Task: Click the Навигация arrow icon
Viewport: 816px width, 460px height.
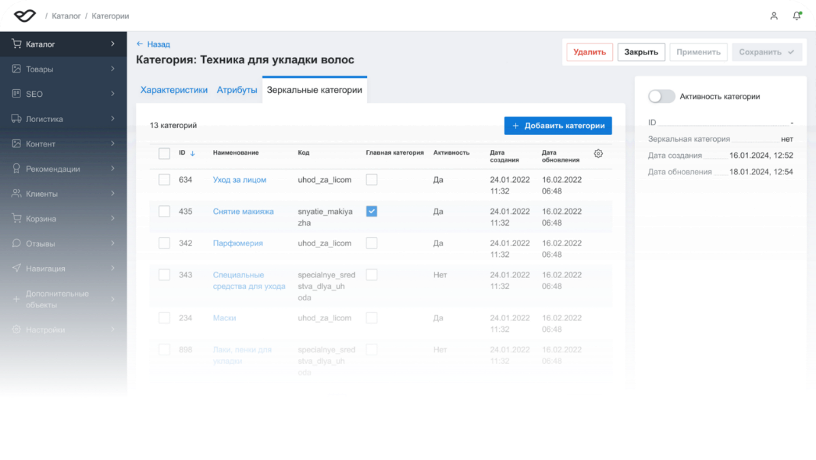Action: coord(17,268)
